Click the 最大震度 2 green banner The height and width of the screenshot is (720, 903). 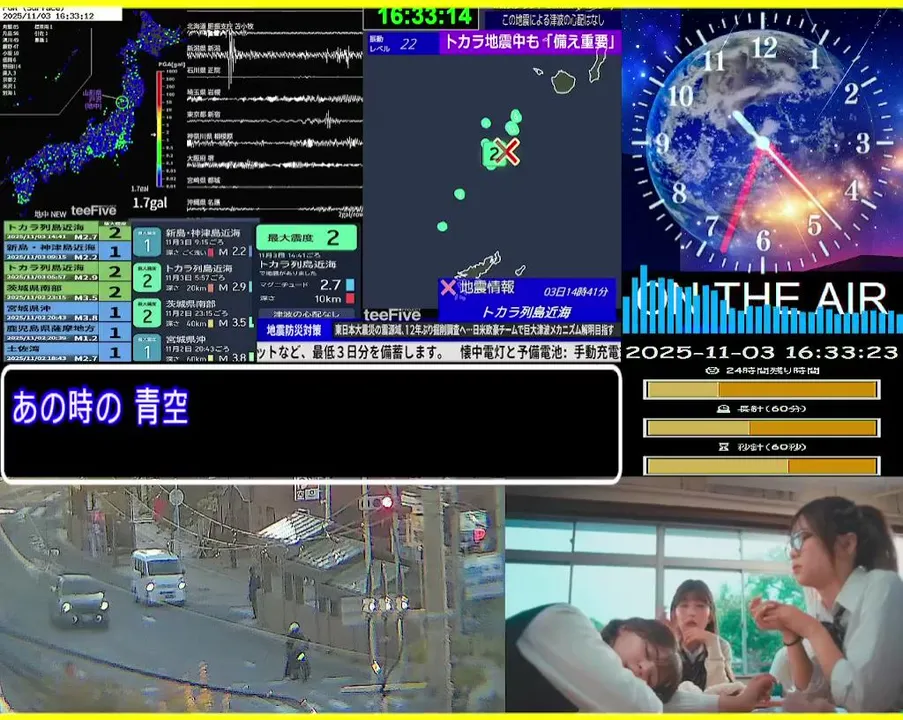pos(306,237)
